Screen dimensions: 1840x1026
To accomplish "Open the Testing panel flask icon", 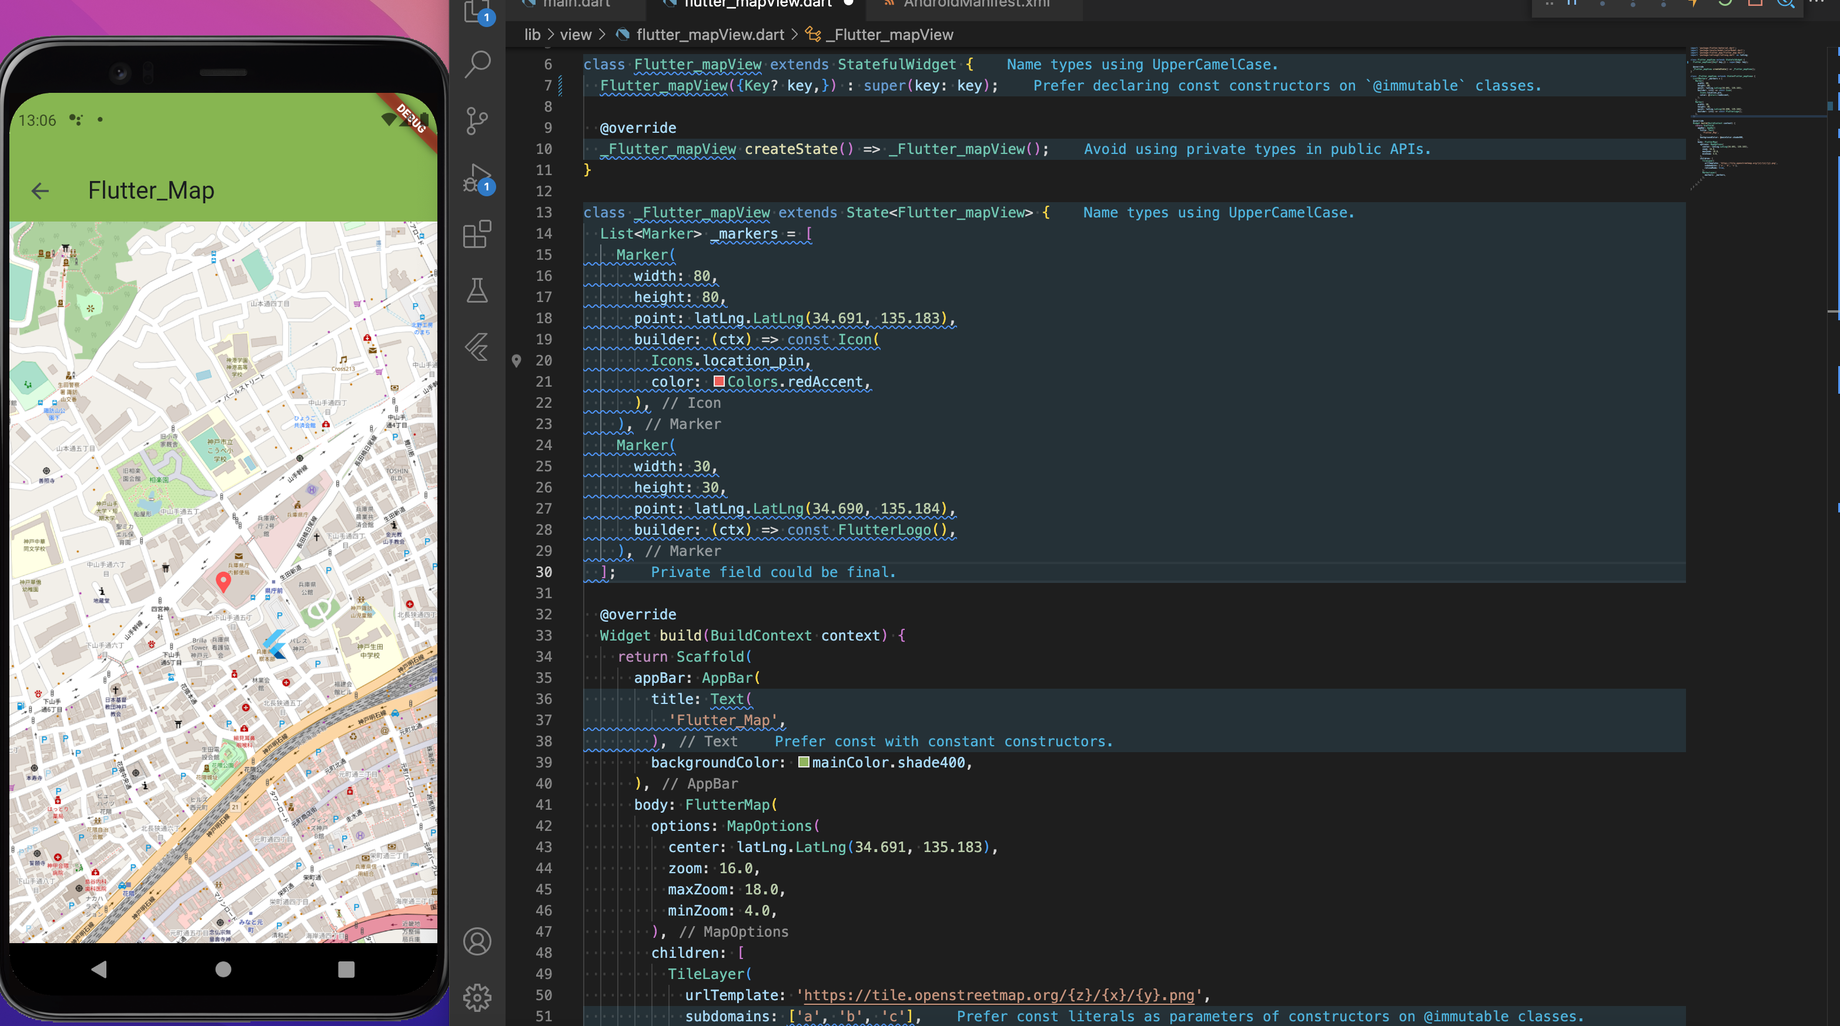I will pos(477,290).
